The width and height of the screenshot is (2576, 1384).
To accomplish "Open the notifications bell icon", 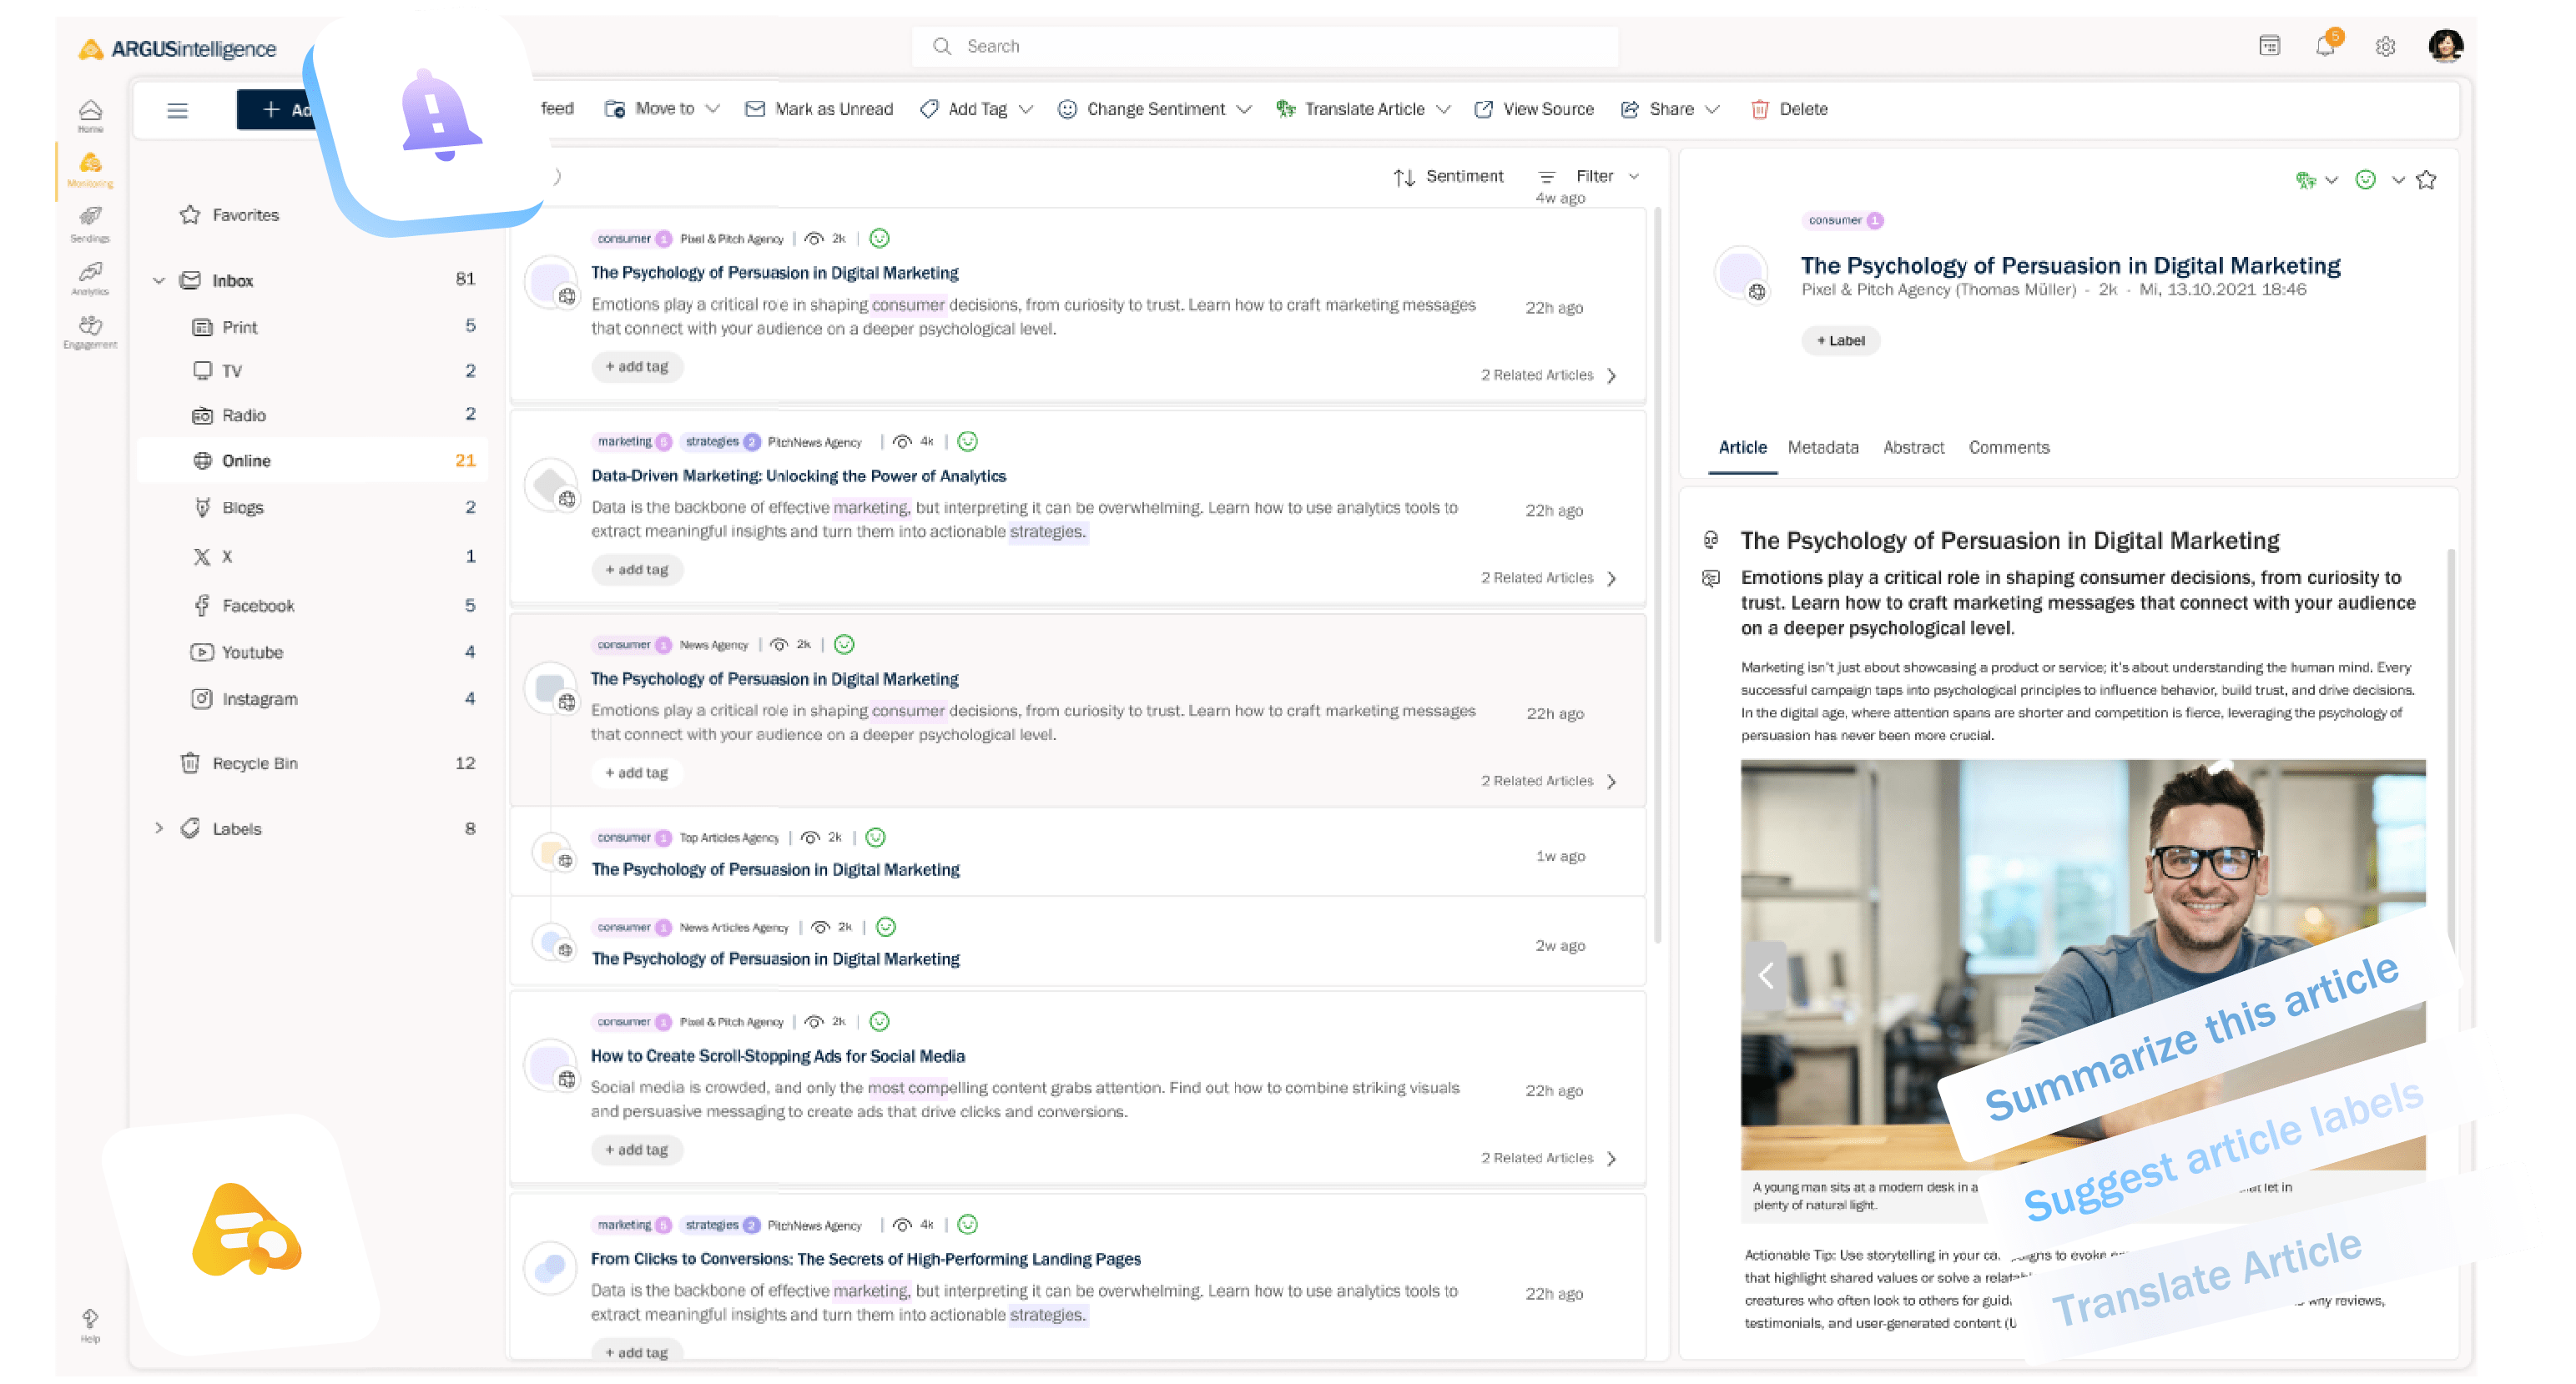I will click(x=2325, y=46).
